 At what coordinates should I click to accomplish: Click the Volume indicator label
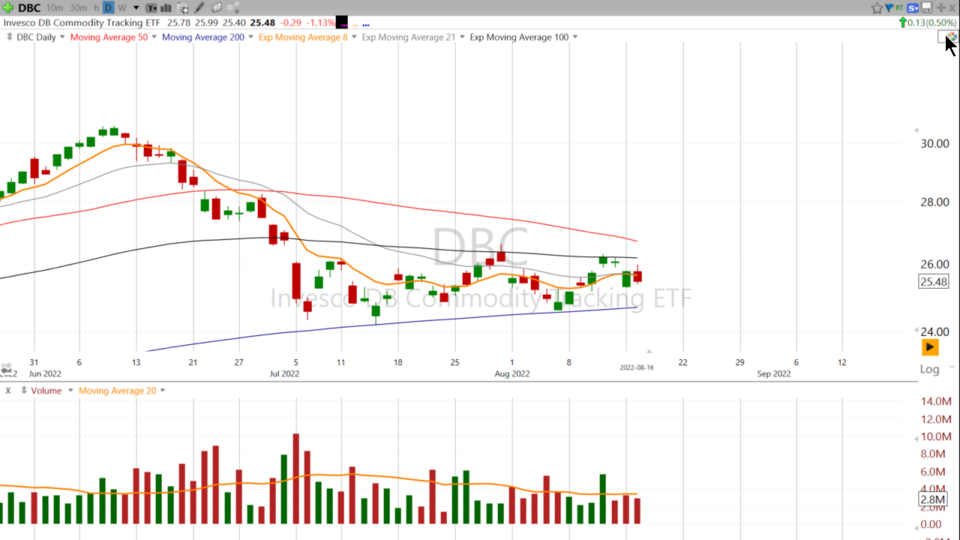point(45,390)
